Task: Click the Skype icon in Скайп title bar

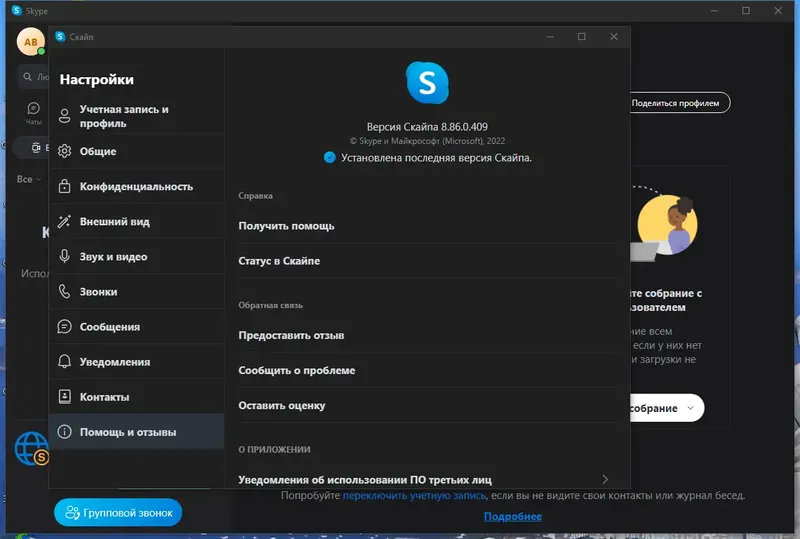Action: click(60, 36)
